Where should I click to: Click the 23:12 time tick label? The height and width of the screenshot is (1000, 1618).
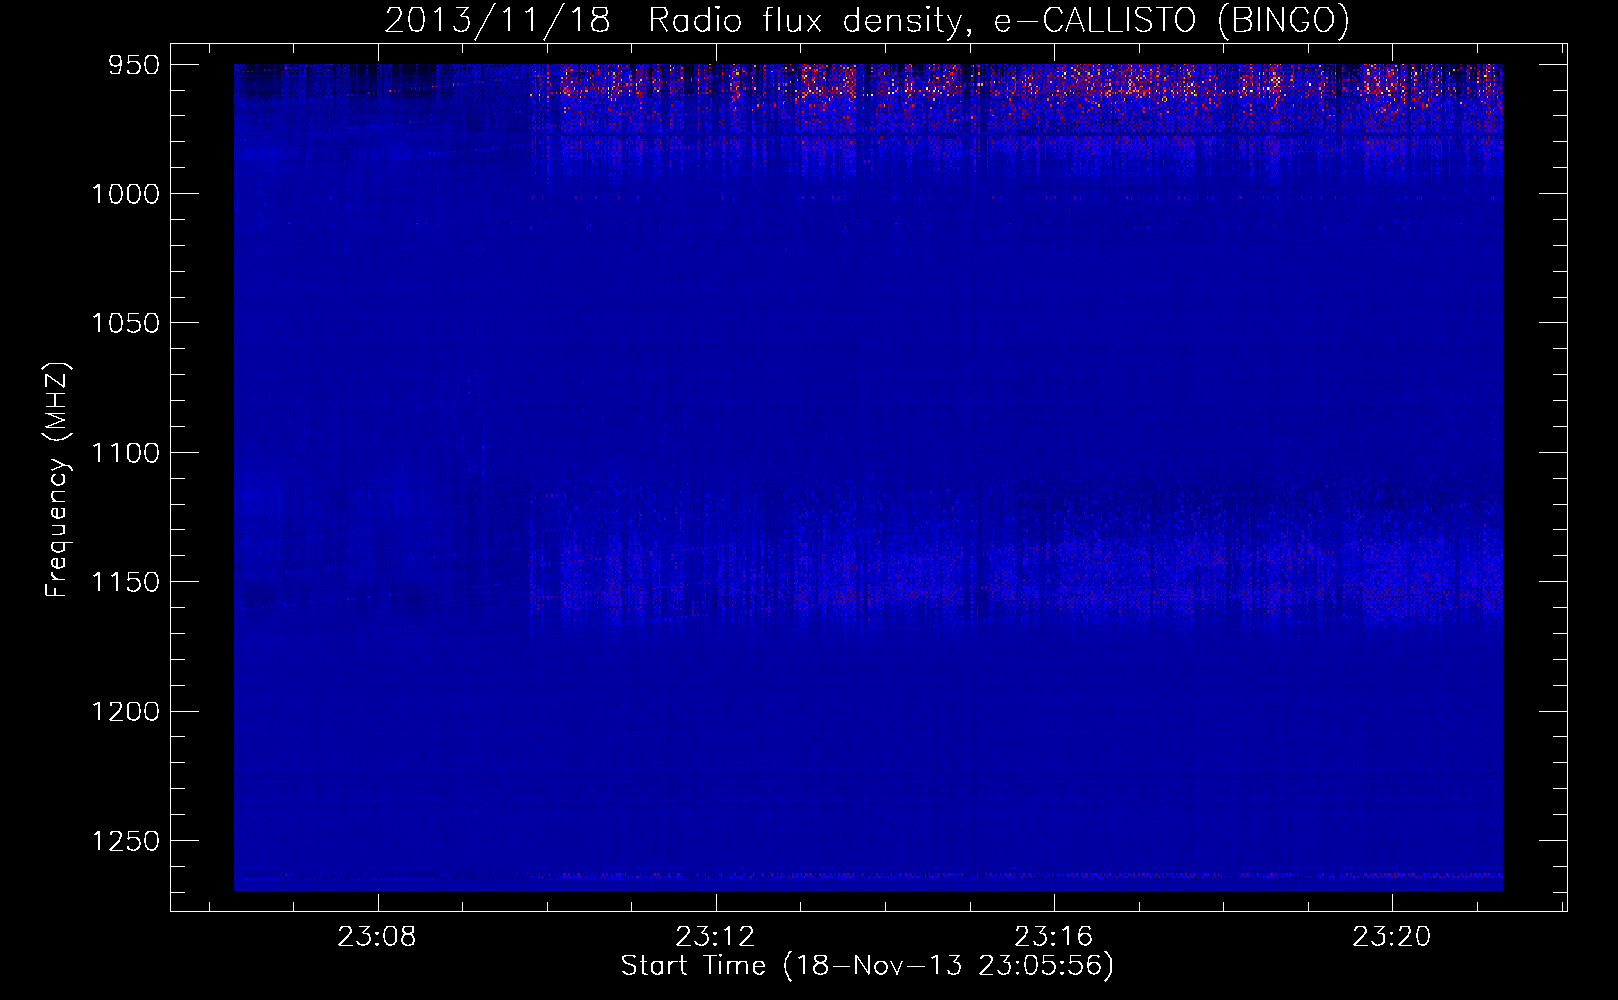point(715,937)
